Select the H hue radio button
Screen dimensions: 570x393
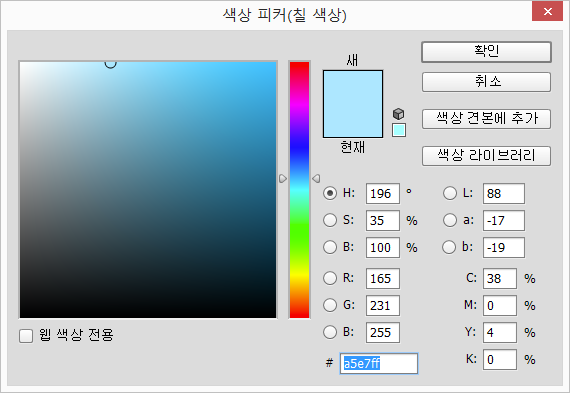click(330, 193)
